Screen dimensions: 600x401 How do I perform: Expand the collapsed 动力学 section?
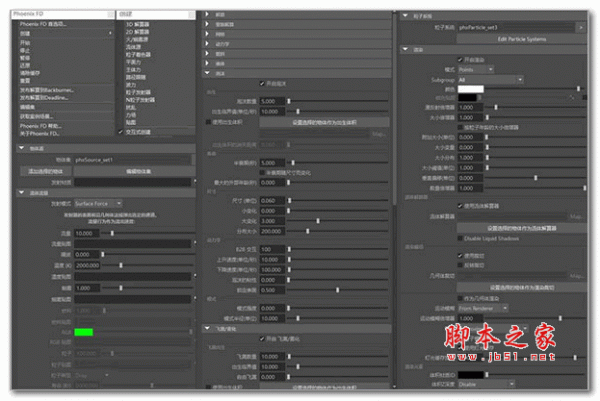pos(207,44)
